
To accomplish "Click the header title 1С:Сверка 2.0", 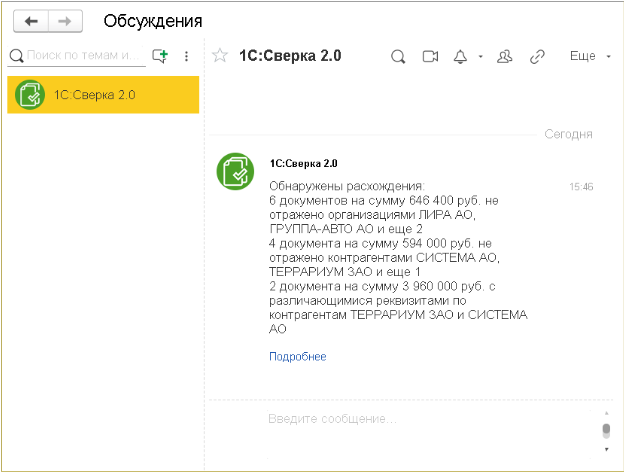I will [x=290, y=56].
